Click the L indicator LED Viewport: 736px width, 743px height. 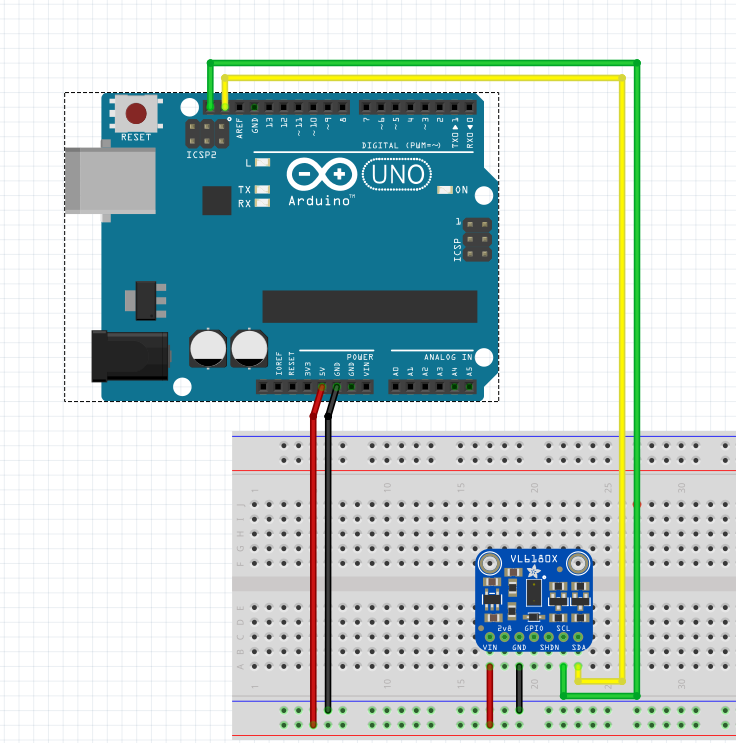point(263,162)
